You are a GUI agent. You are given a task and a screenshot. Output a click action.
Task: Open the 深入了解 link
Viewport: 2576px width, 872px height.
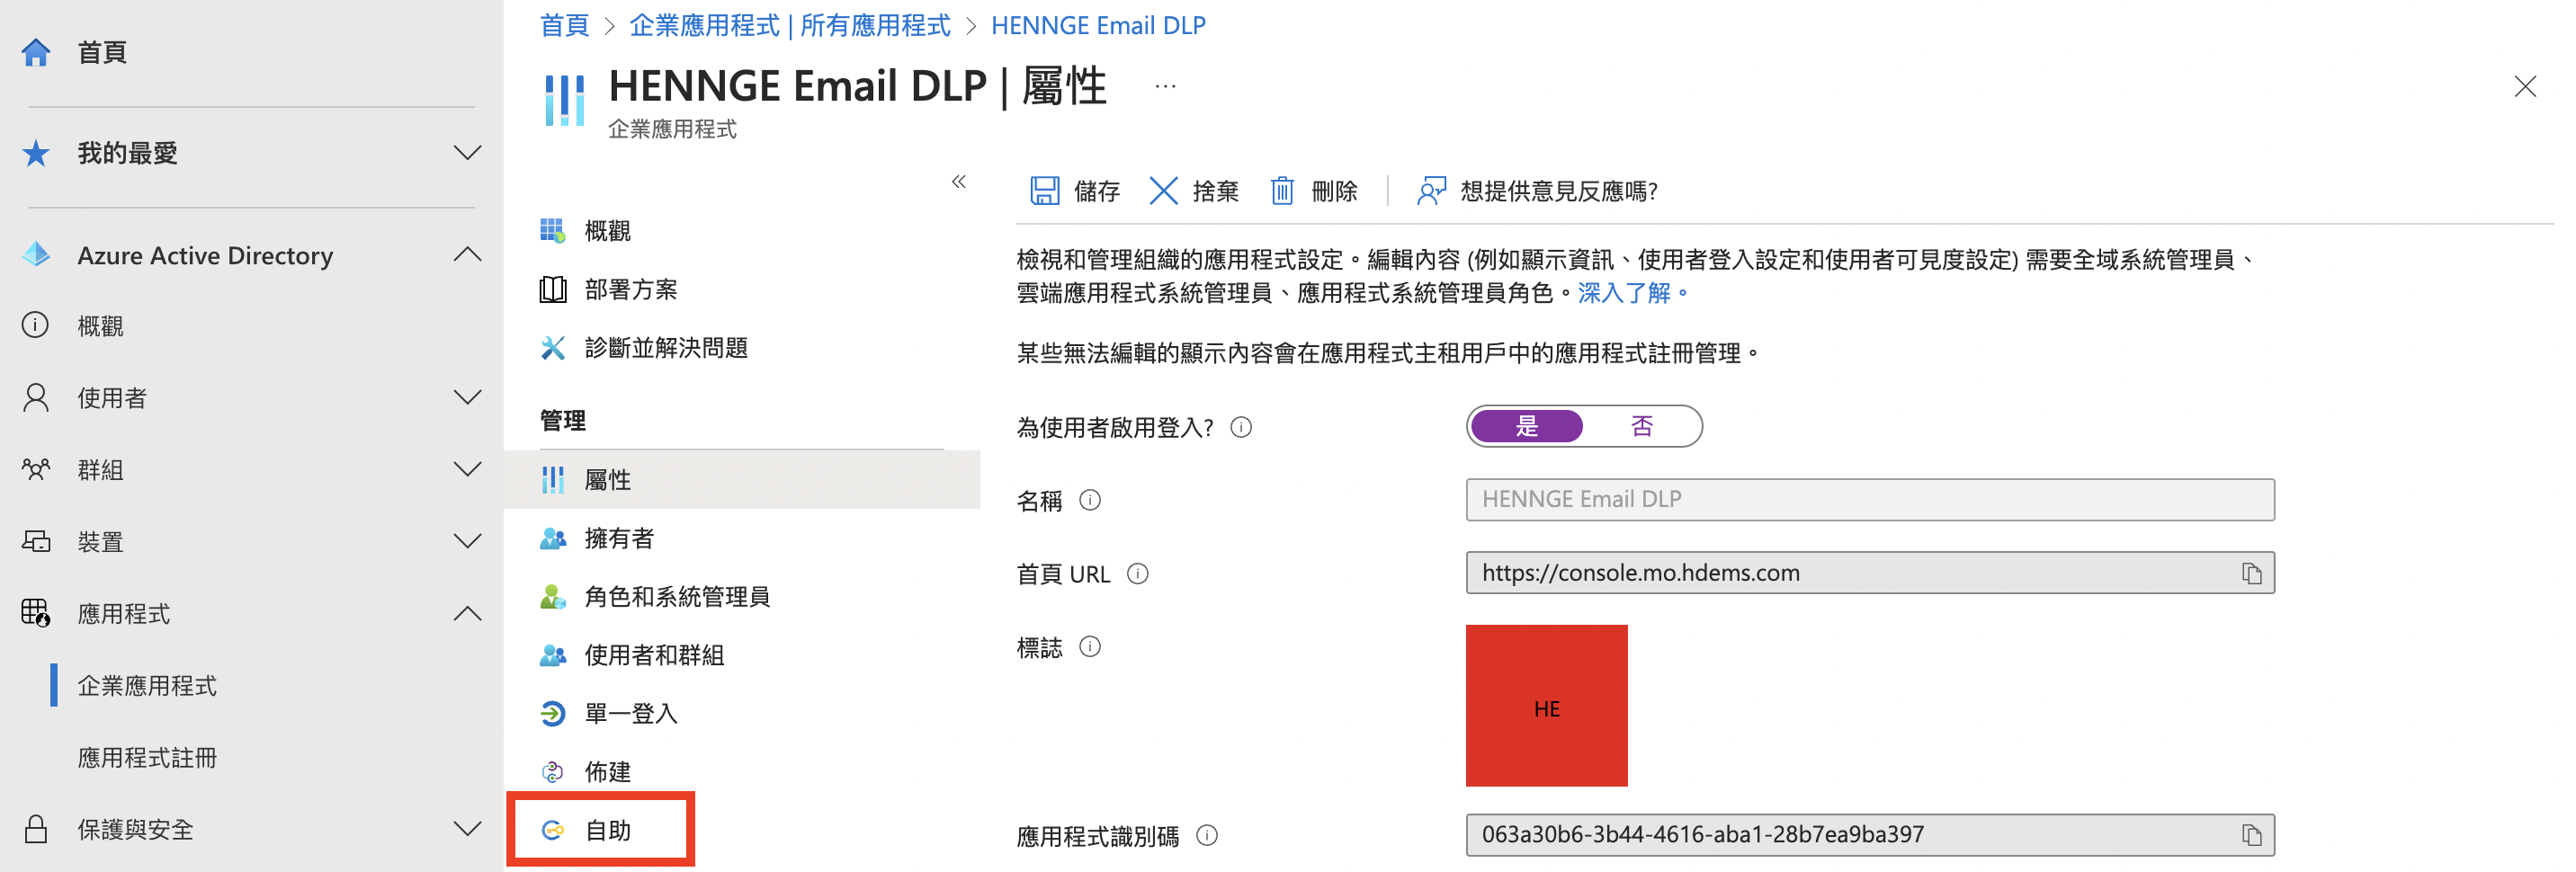(x=1624, y=293)
